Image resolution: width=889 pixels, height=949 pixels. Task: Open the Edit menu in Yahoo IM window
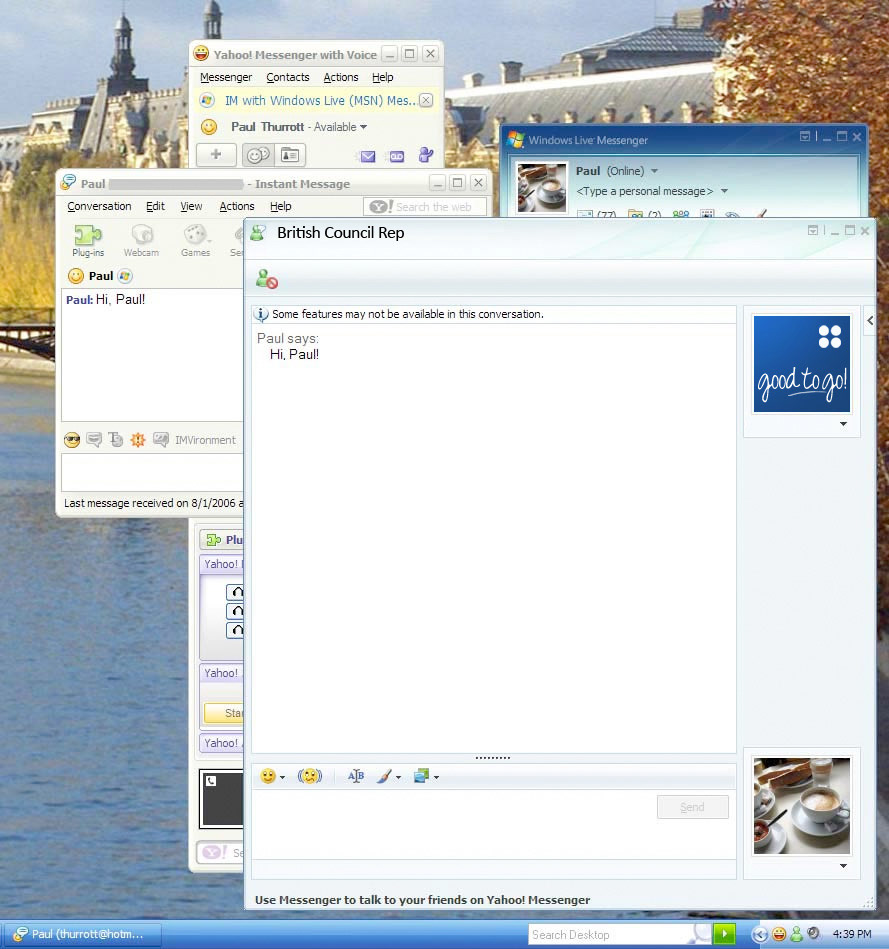[x=155, y=206]
